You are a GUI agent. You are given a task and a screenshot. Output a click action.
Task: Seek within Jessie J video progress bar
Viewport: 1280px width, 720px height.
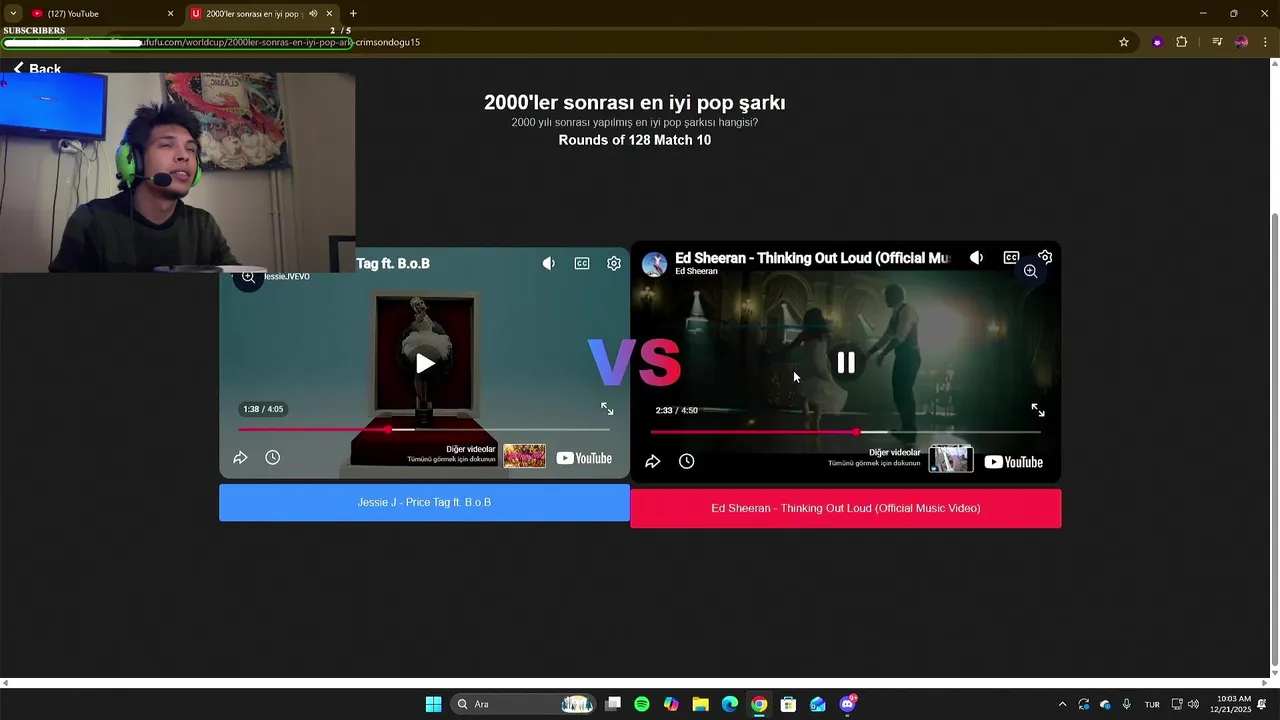424,430
